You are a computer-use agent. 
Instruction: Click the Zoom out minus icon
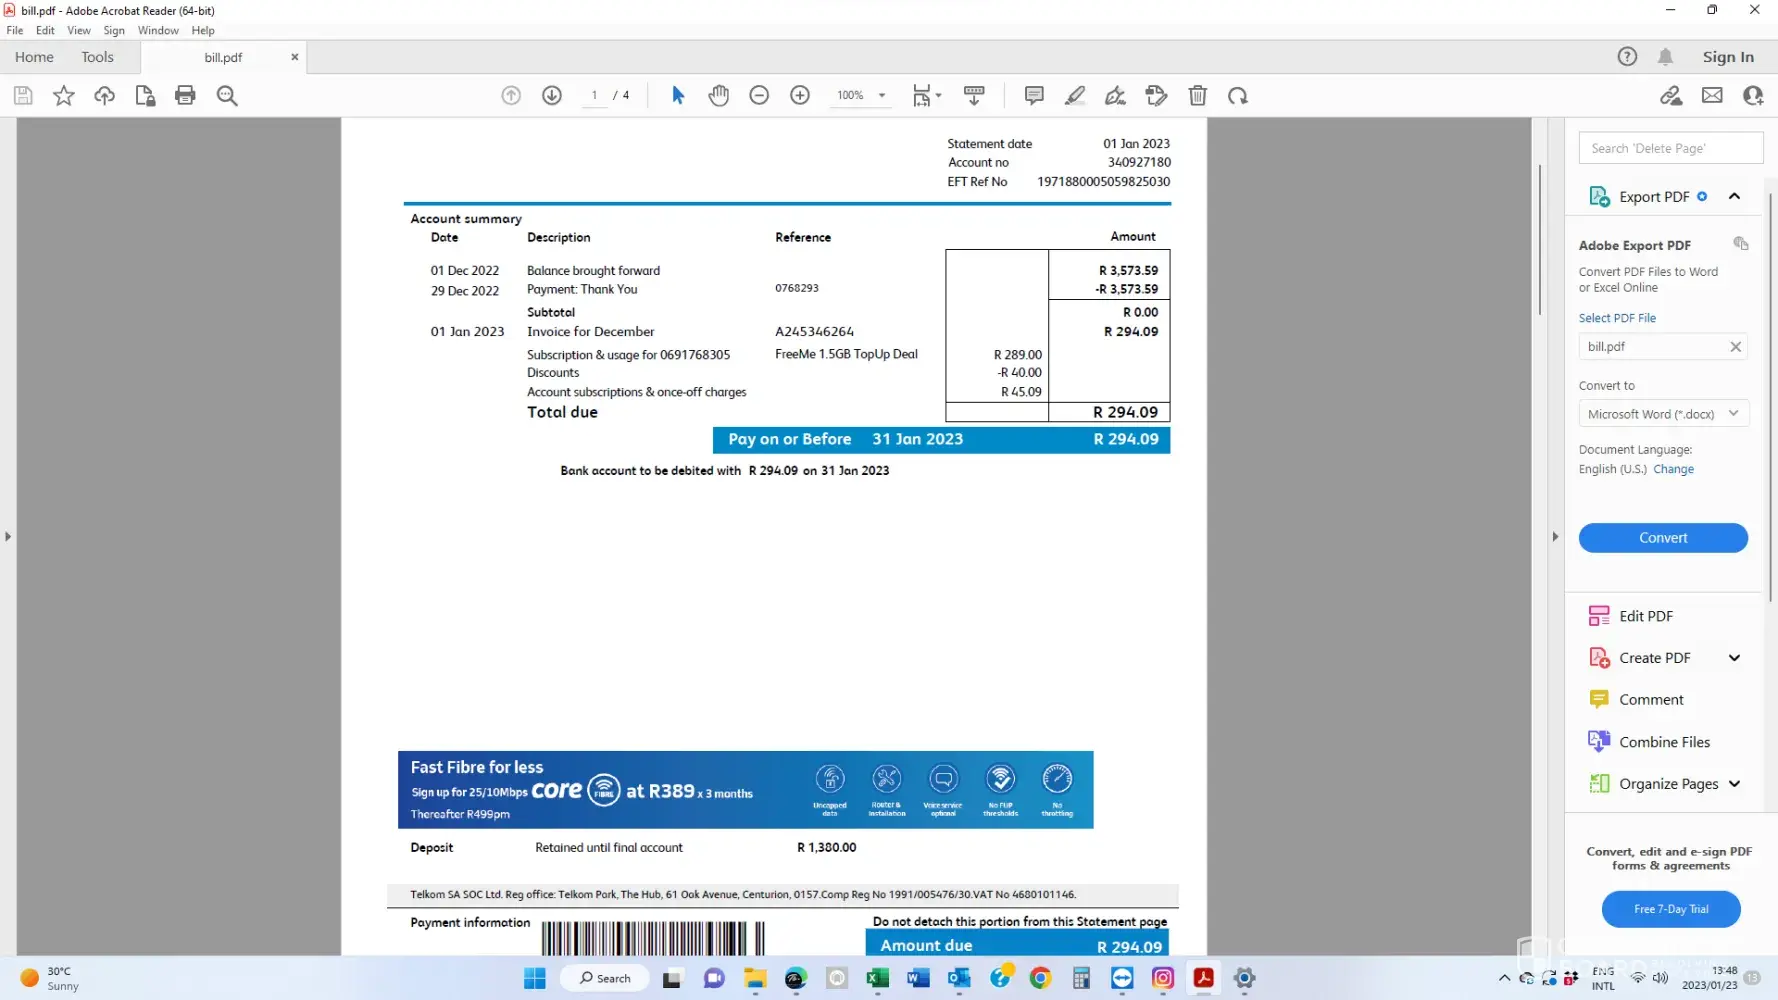pos(759,96)
